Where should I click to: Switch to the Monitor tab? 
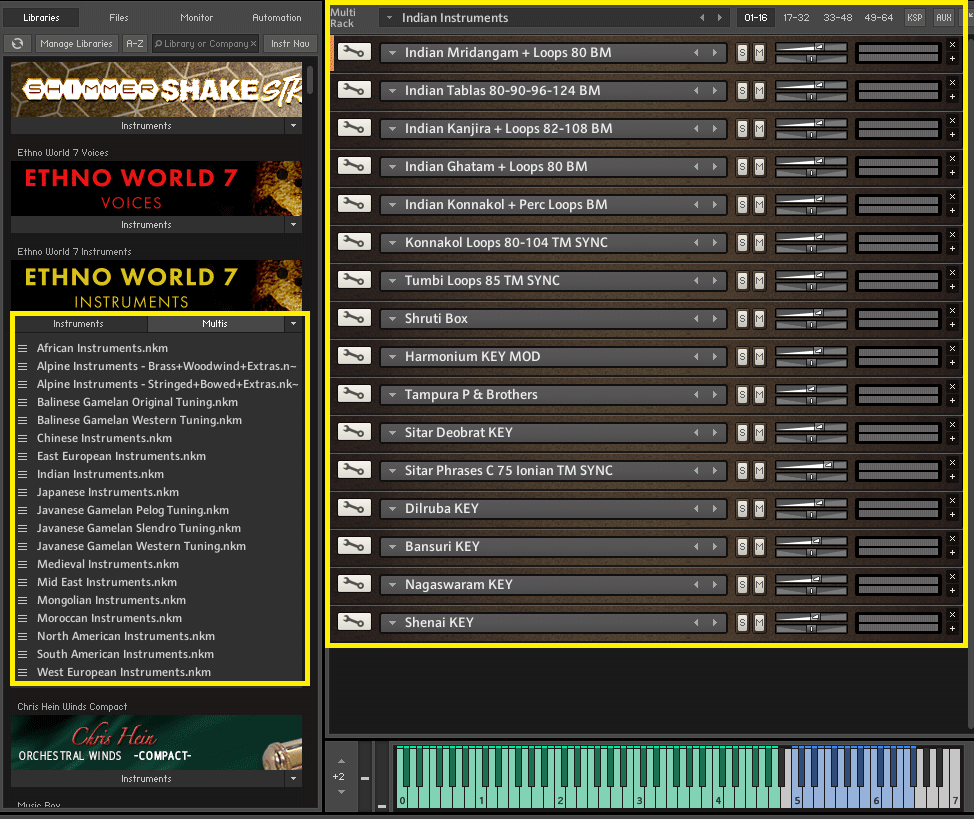tap(196, 17)
